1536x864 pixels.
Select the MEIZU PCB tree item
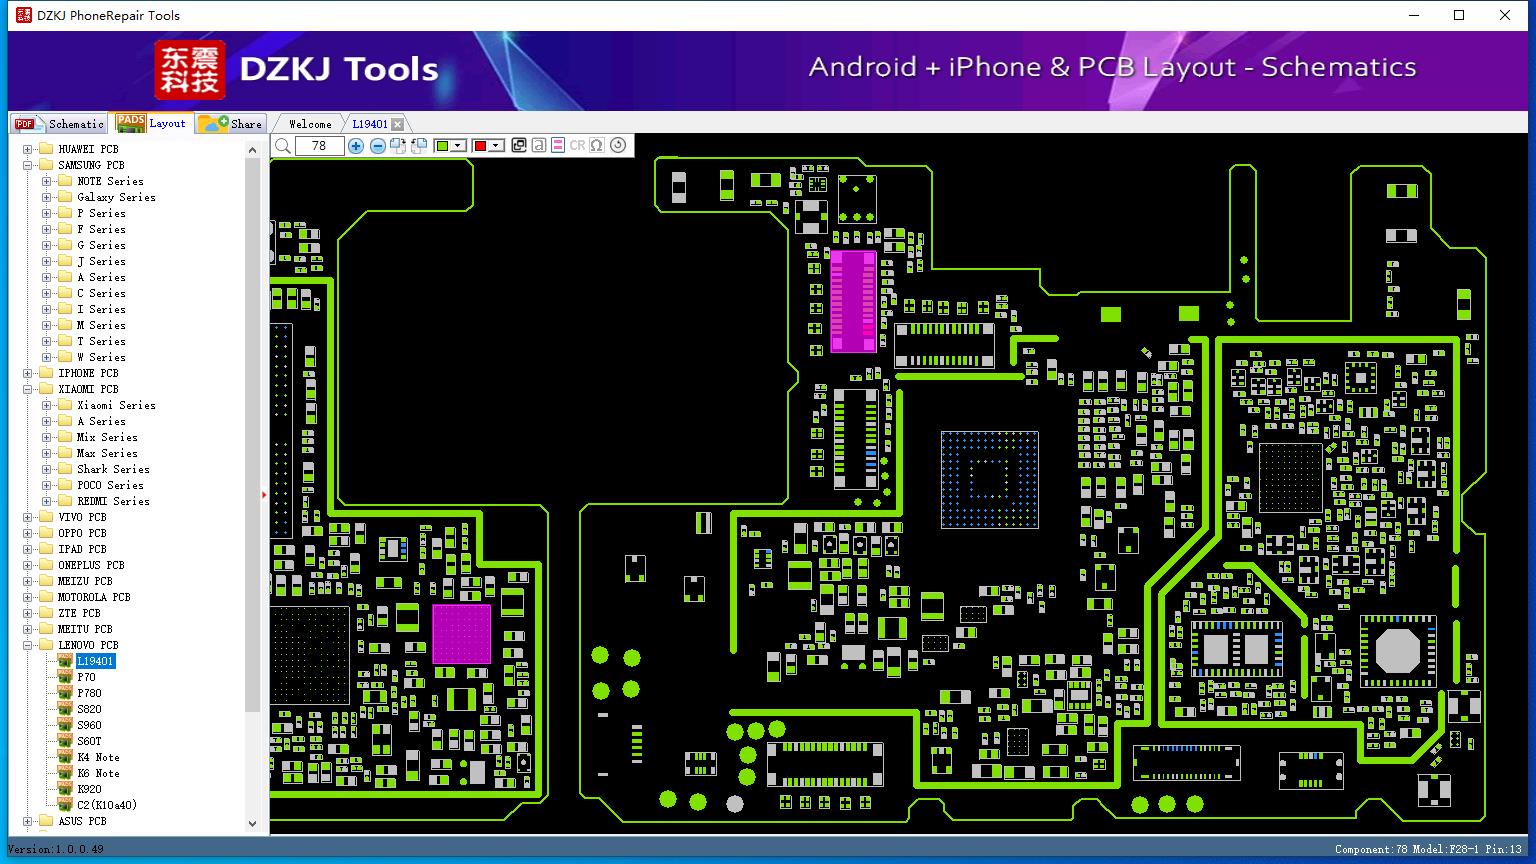[x=85, y=581]
